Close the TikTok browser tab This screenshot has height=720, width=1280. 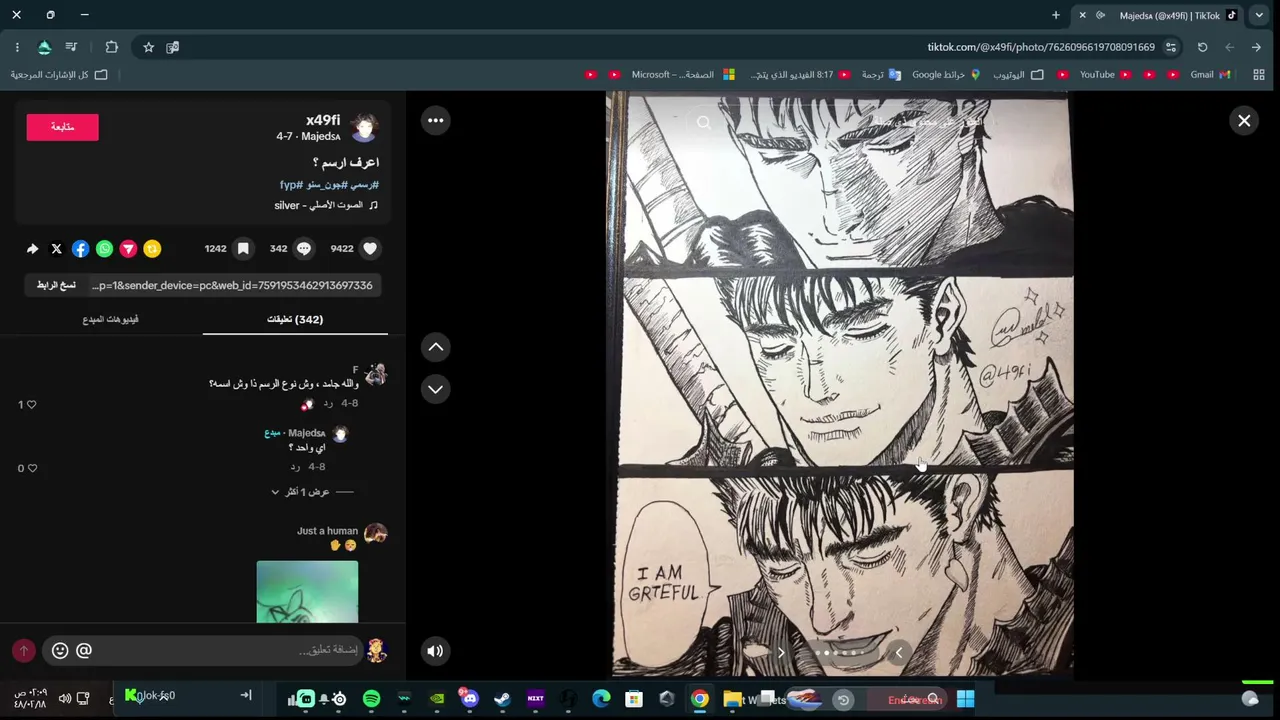[1082, 15]
